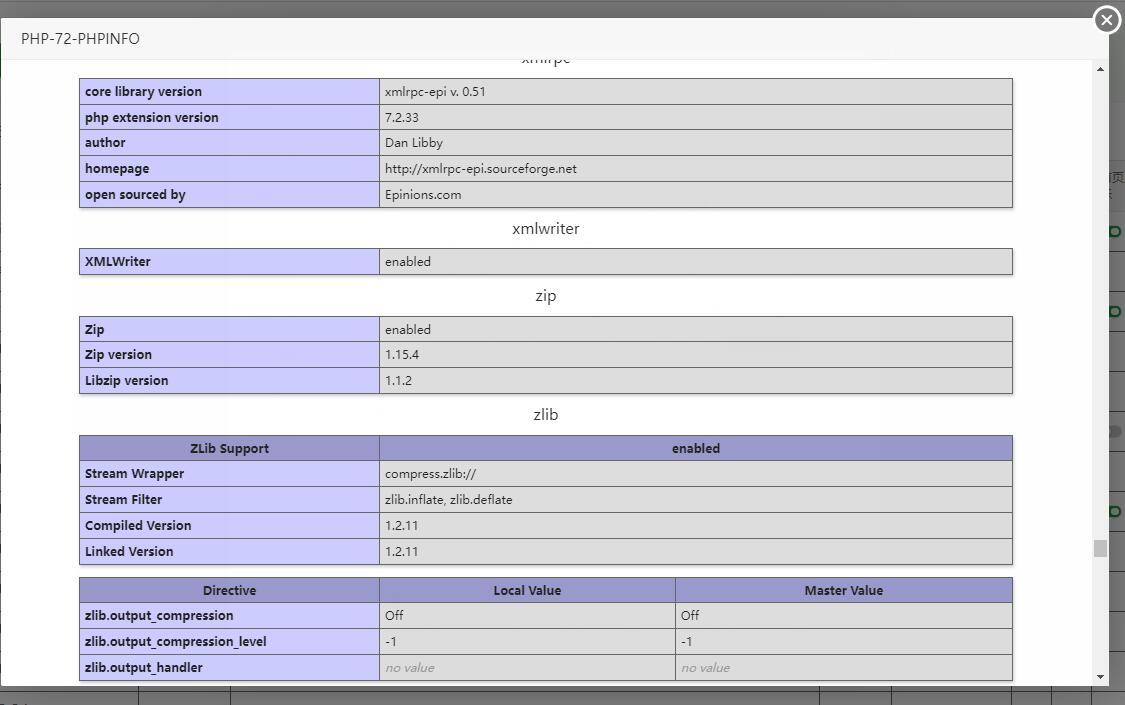This screenshot has width=1125, height=705.
Task: Select the xmlwriter section heading
Action: pyautogui.click(x=546, y=229)
